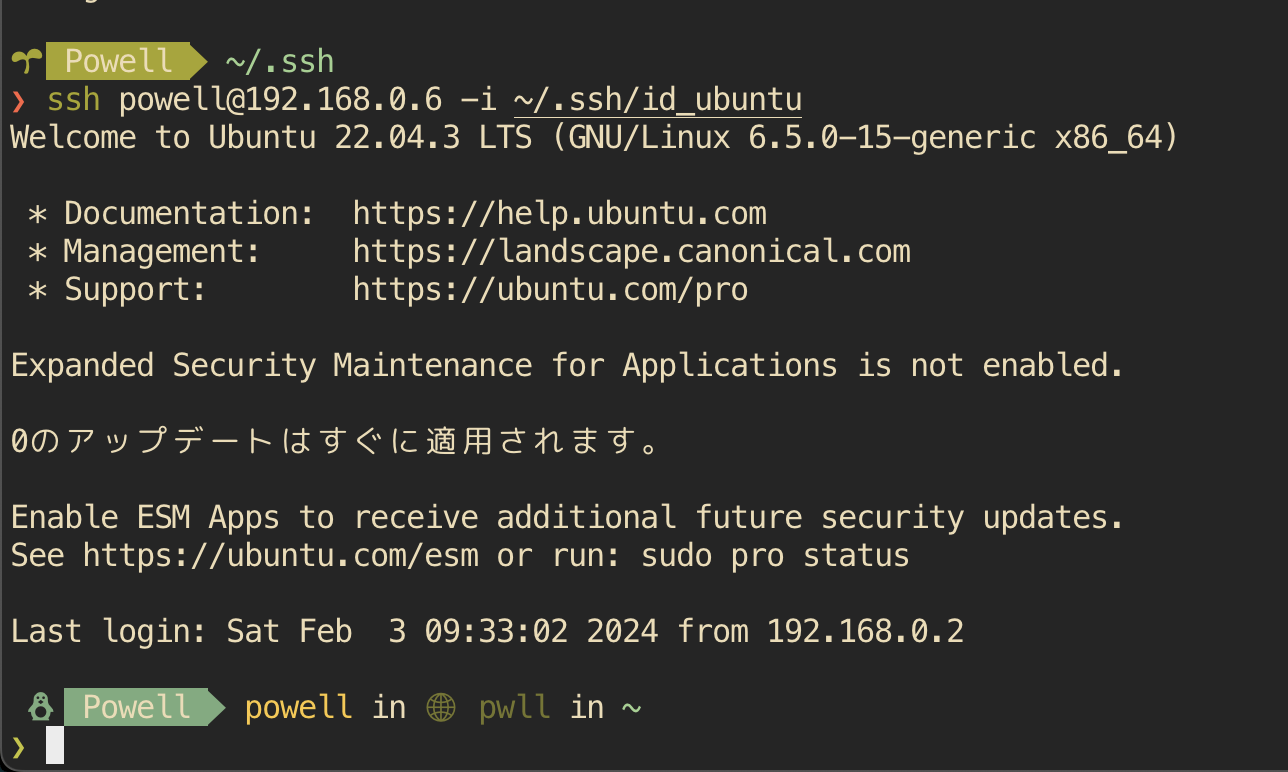Click the Tux penguin icon in the prompt
1288x772 pixels.
[x=41, y=707]
